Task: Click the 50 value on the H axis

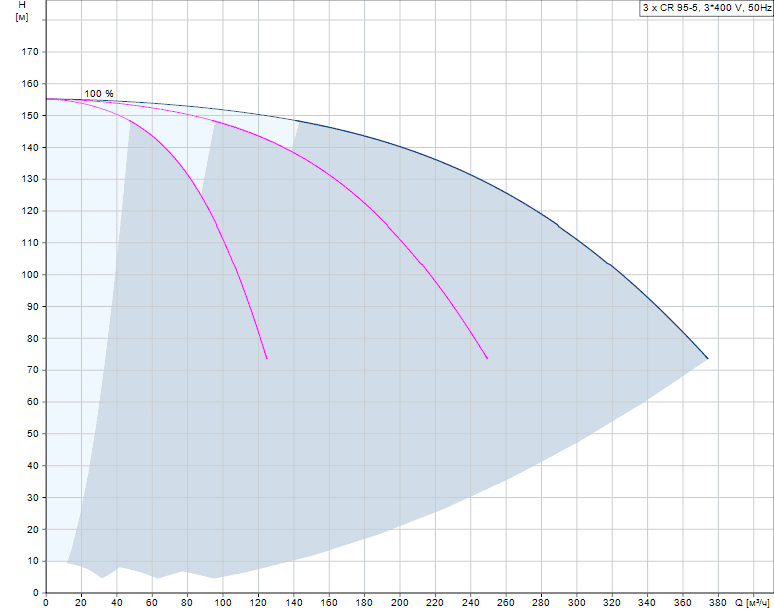Action: coord(33,434)
